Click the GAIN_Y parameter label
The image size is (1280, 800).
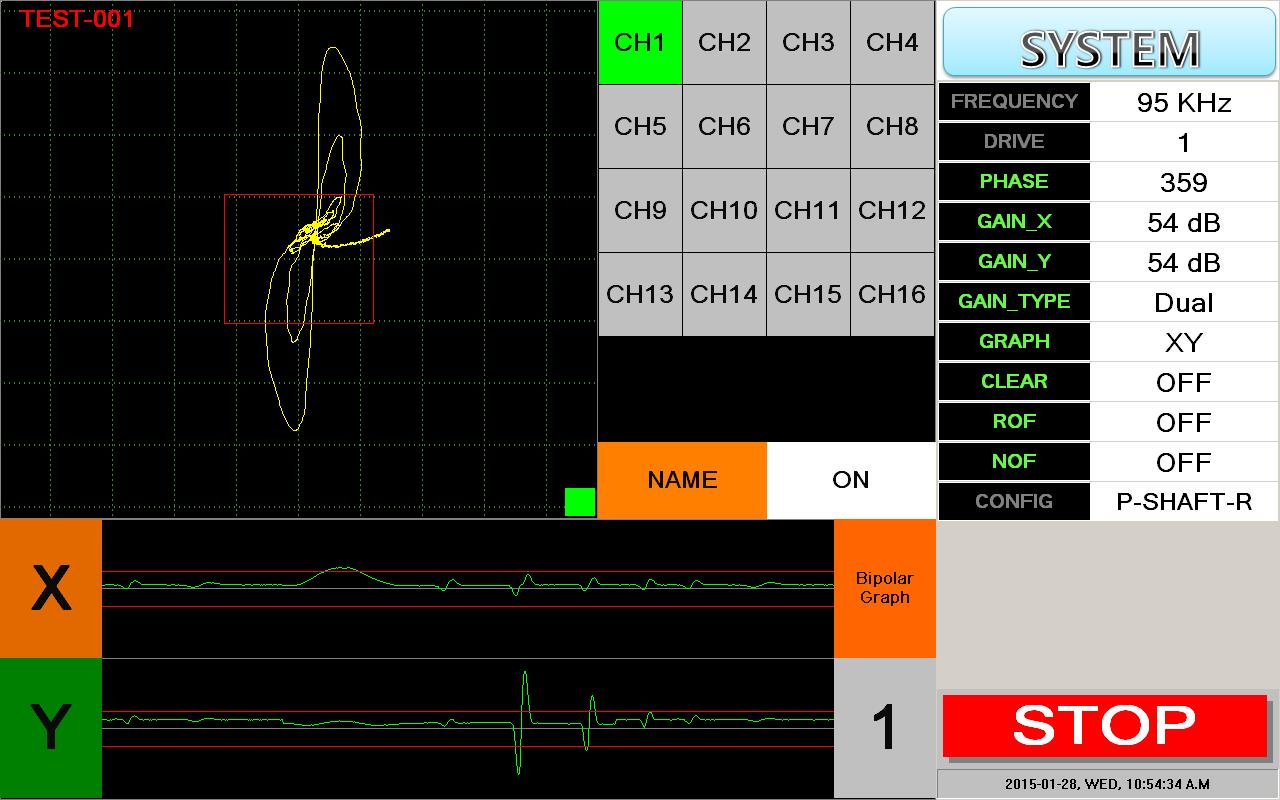tap(1014, 262)
